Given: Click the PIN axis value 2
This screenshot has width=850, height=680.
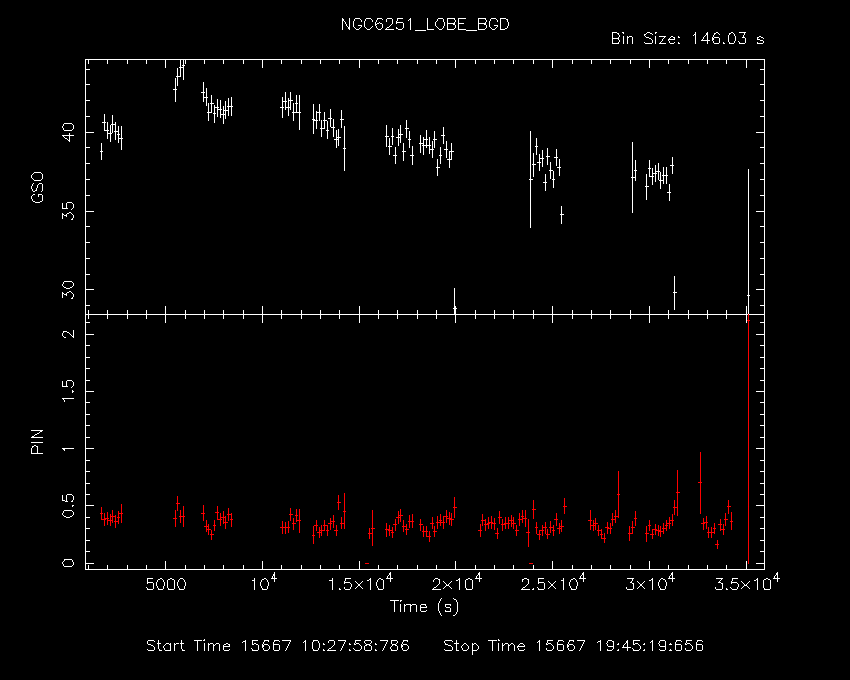Looking at the screenshot, I should pyautogui.click(x=68, y=333).
